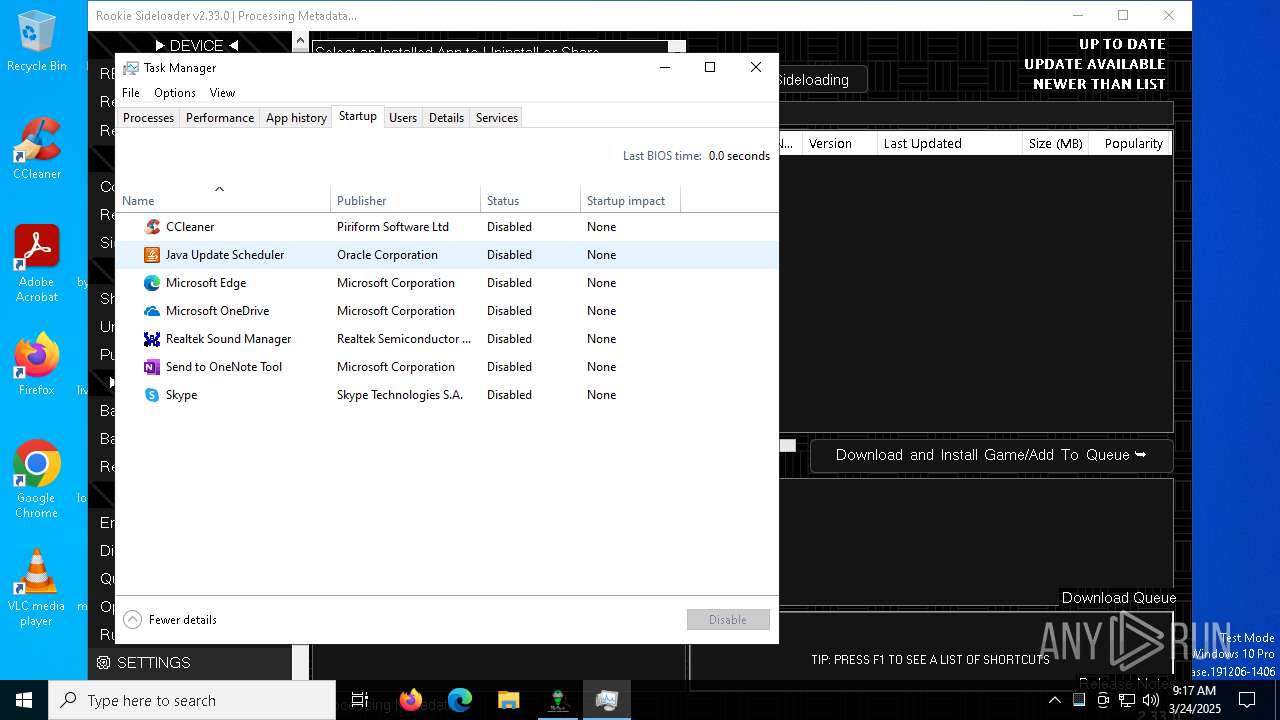The width and height of the screenshot is (1280, 720).
Task: Sort Rookie game list by Size (MB)
Action: click(1056, 144)
